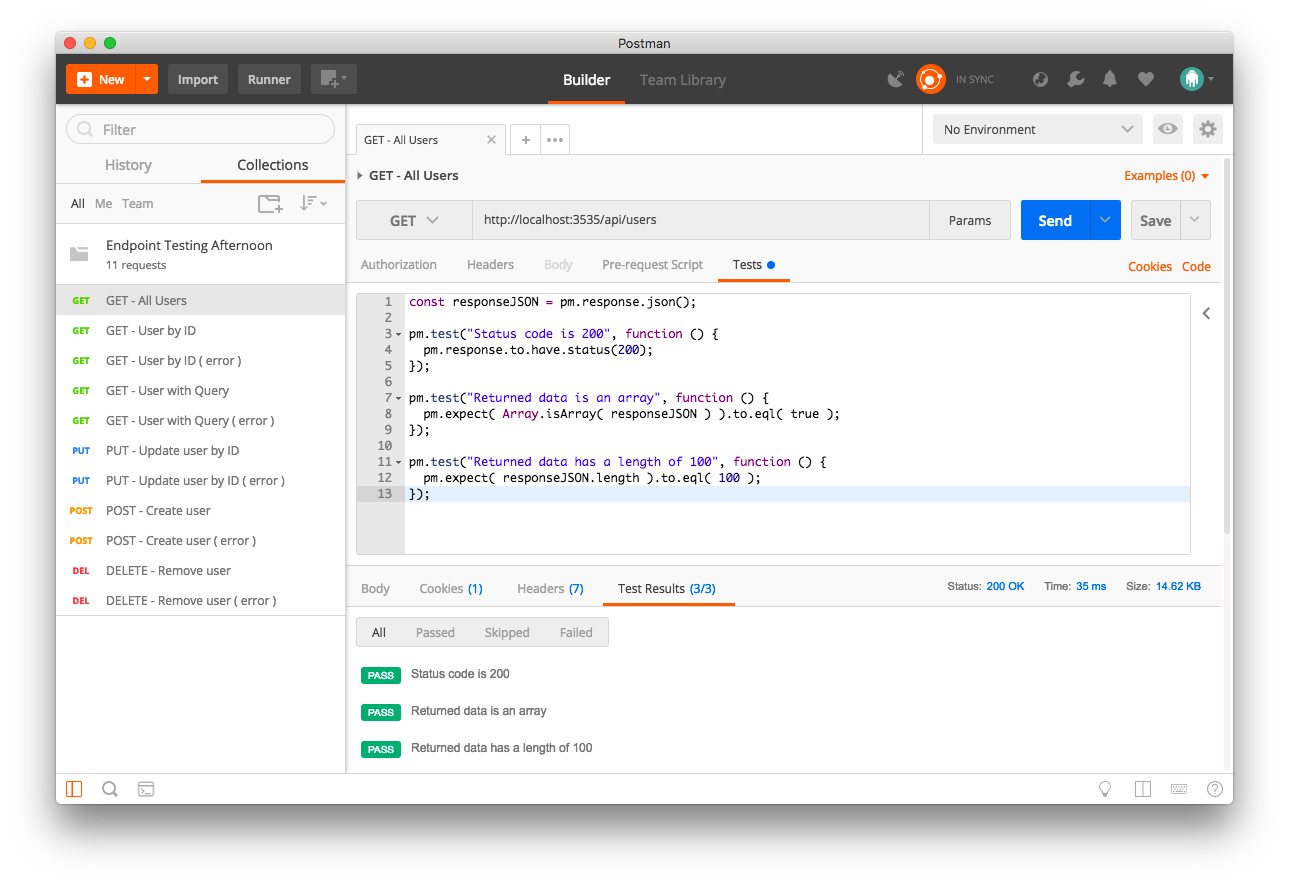Screen dimensions: 1289x884
Task: Click the blue Send button
Action: [x=1055, y=220]
